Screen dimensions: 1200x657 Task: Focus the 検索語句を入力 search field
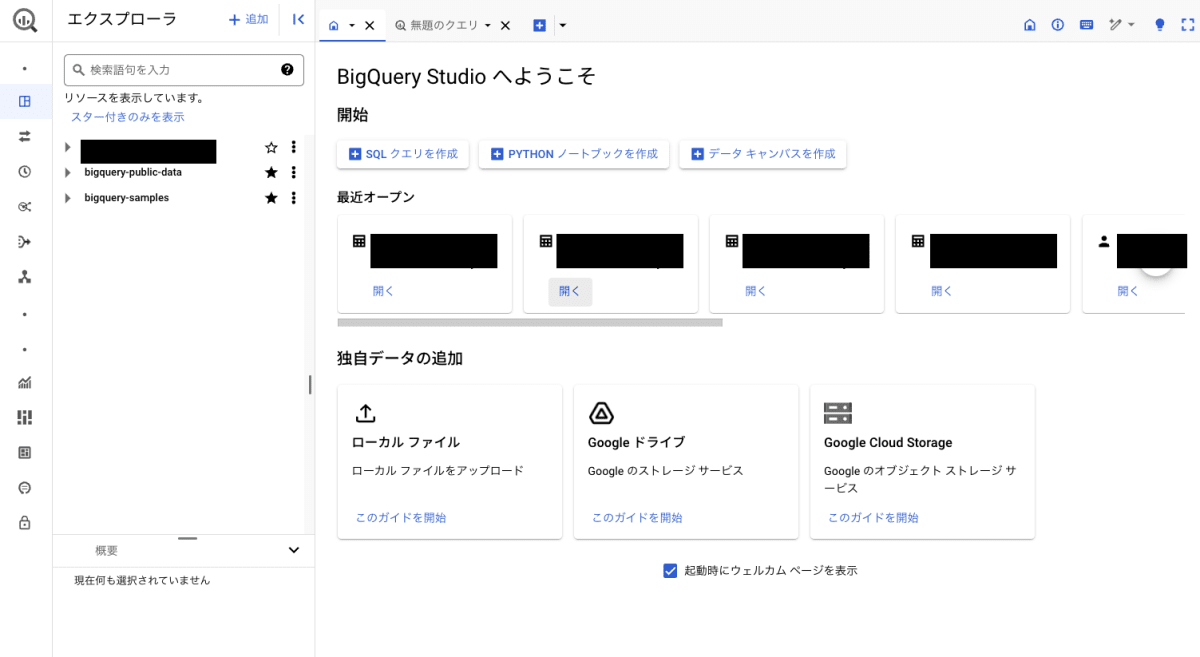(x=184, y=70)
